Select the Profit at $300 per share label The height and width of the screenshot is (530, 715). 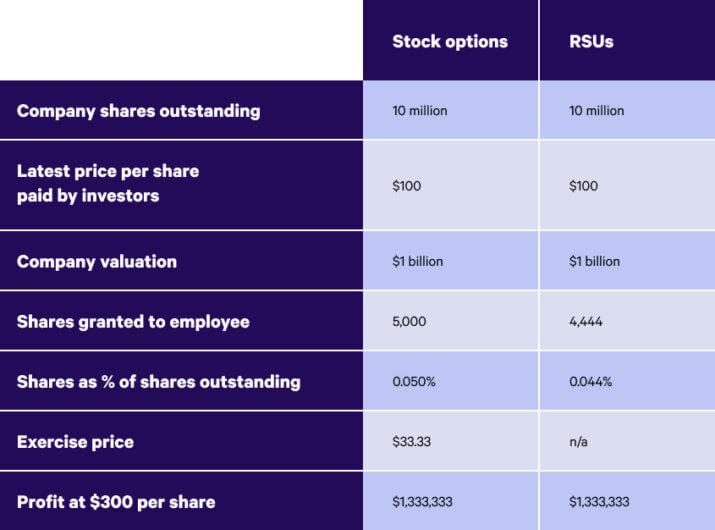(116, 502)
